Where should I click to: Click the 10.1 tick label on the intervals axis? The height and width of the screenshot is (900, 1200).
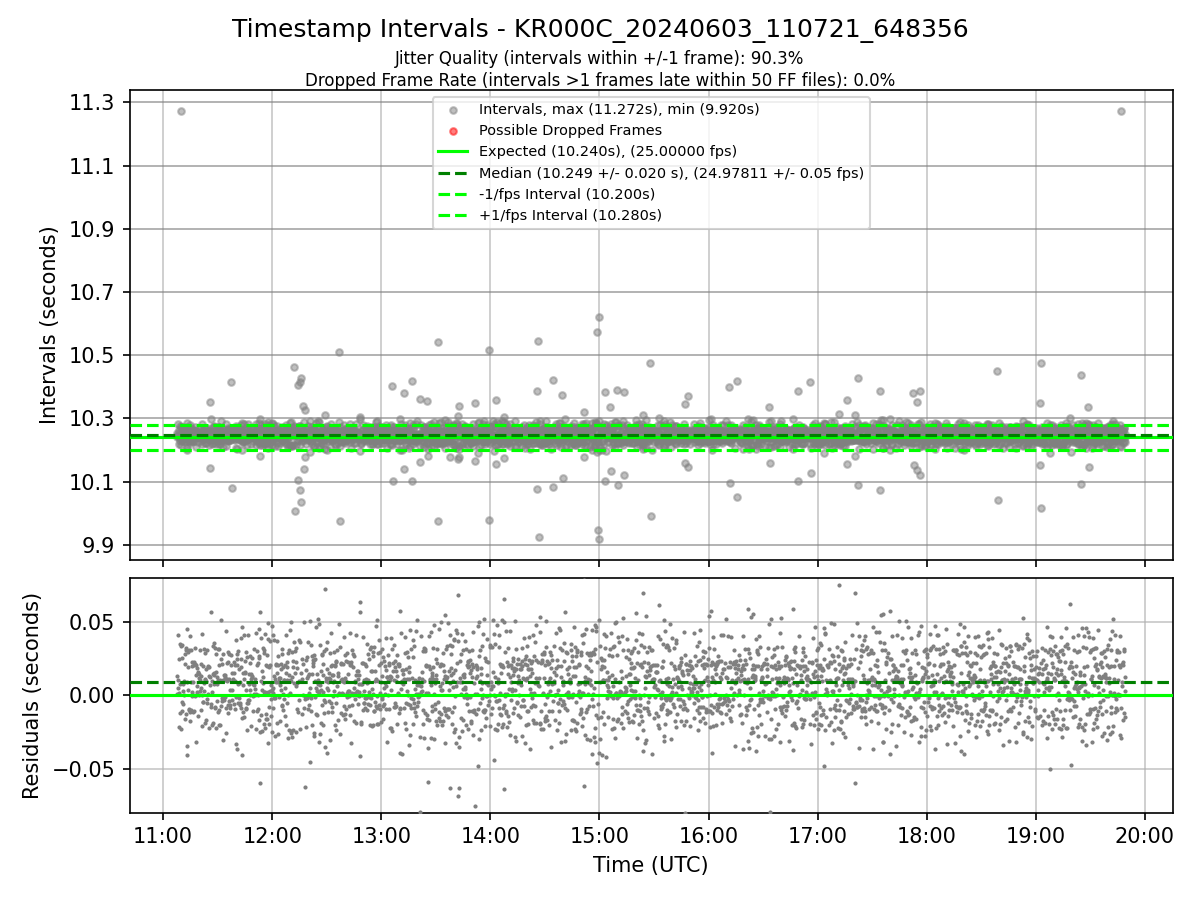[x=94, y=482]
